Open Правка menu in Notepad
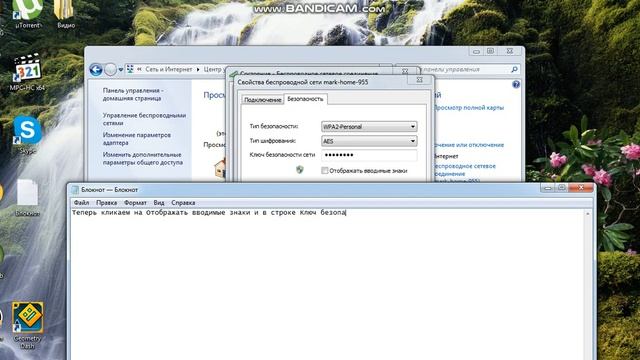 (107, 203)
